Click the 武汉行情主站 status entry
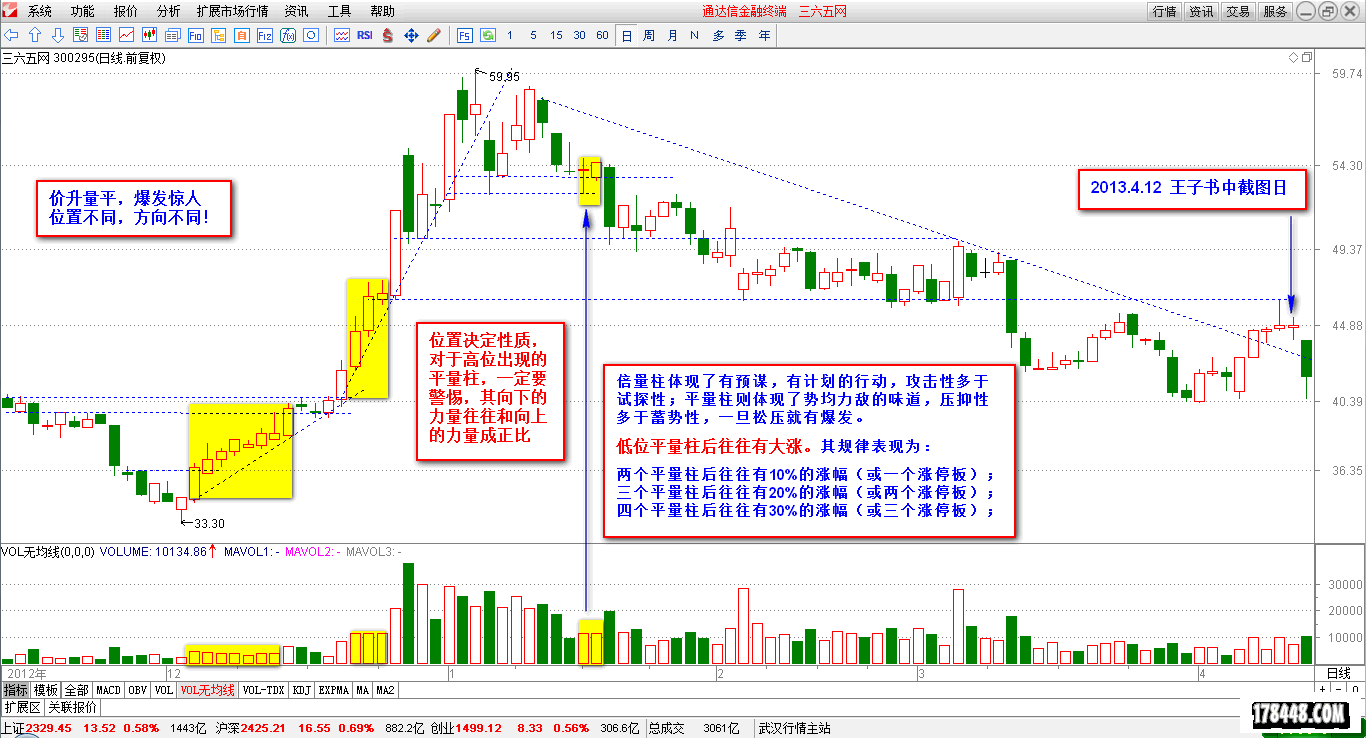The width and height of the screenshot is (1366, 738). (795, 728)
